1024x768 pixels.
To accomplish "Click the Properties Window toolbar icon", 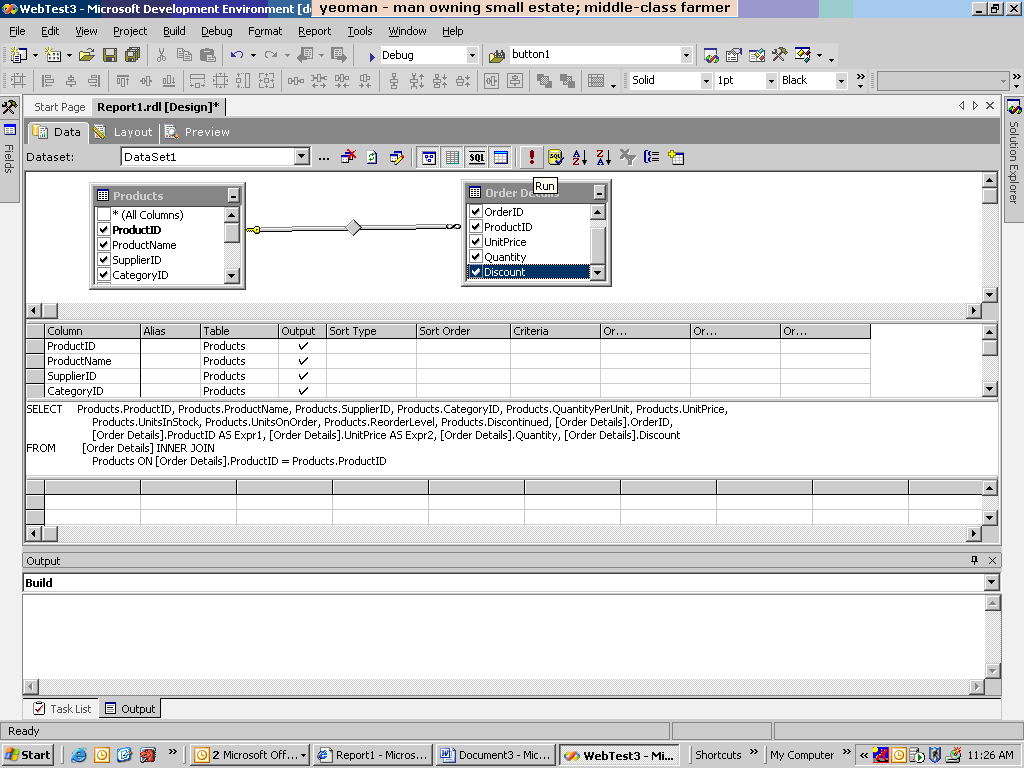I will tap(734, 56).
